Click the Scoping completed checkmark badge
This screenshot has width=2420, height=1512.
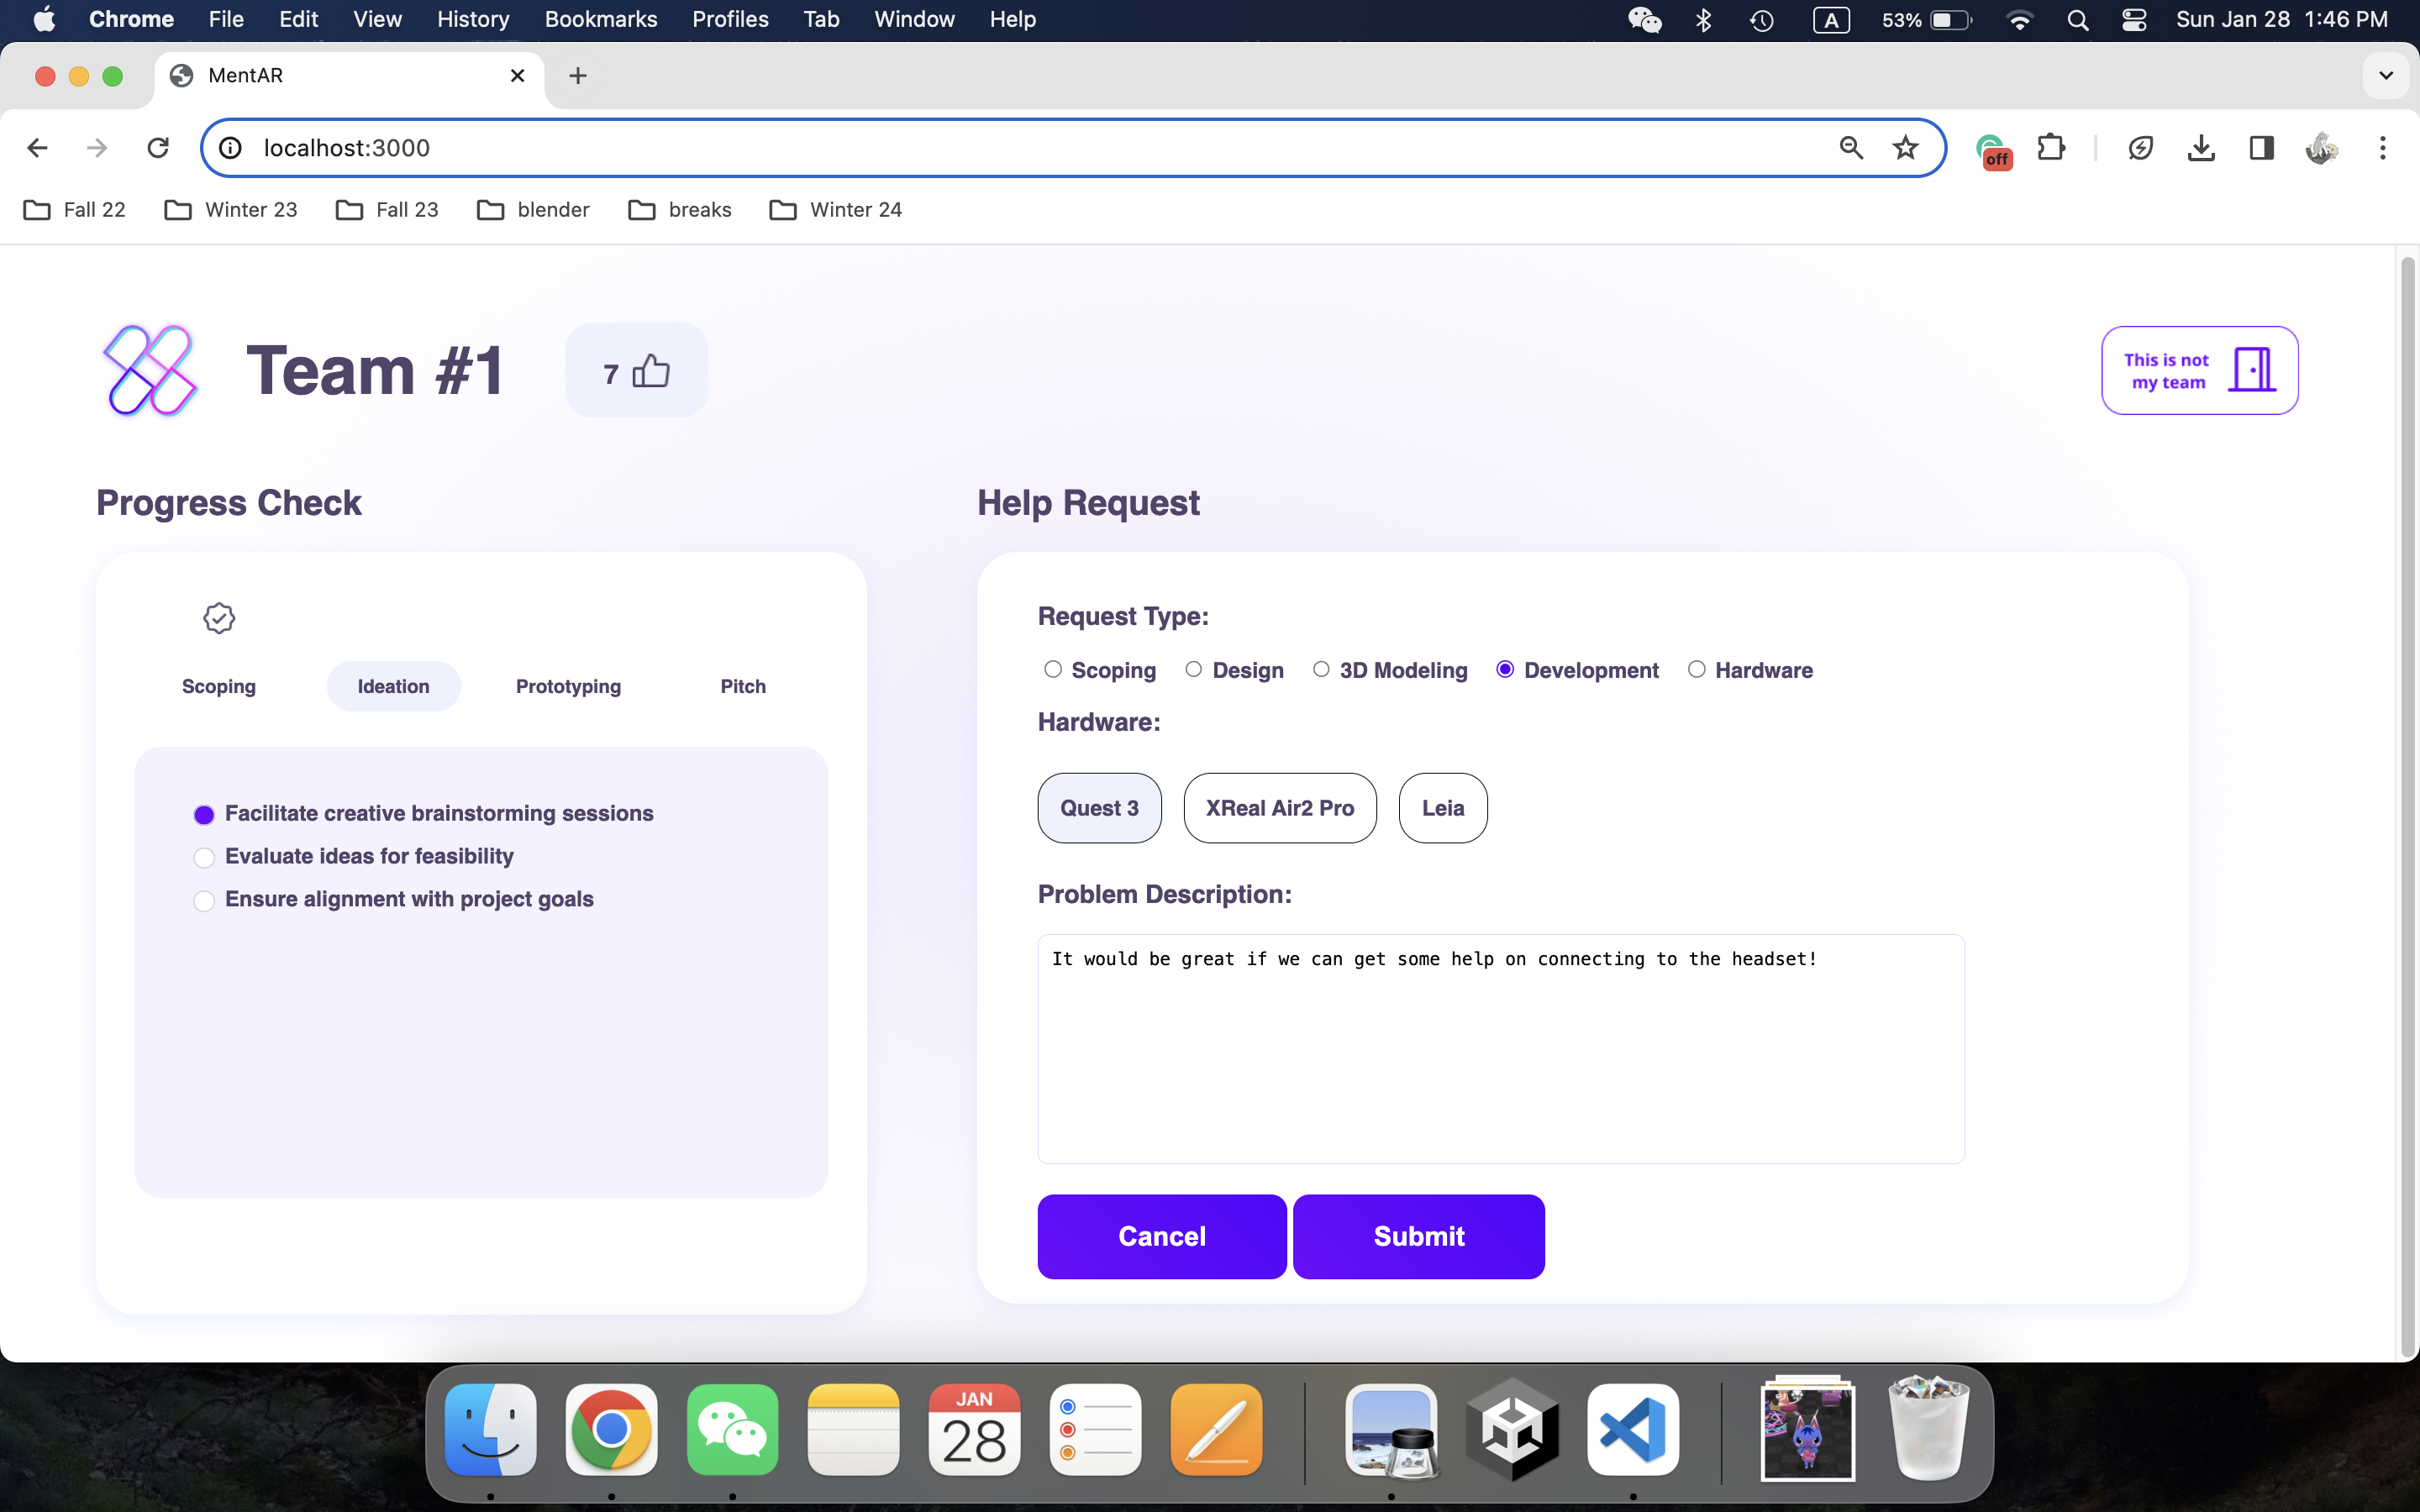coord(219,618)
